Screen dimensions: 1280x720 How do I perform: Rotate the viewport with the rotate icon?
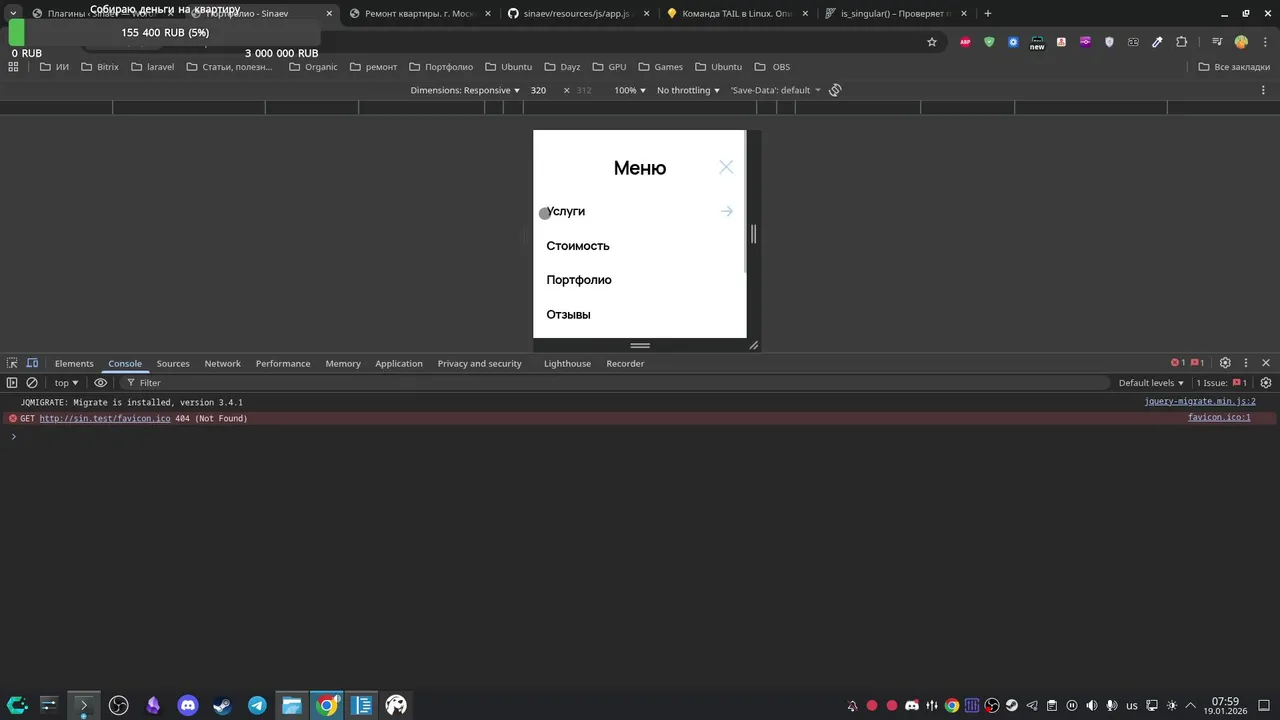(x=835, y=90)
